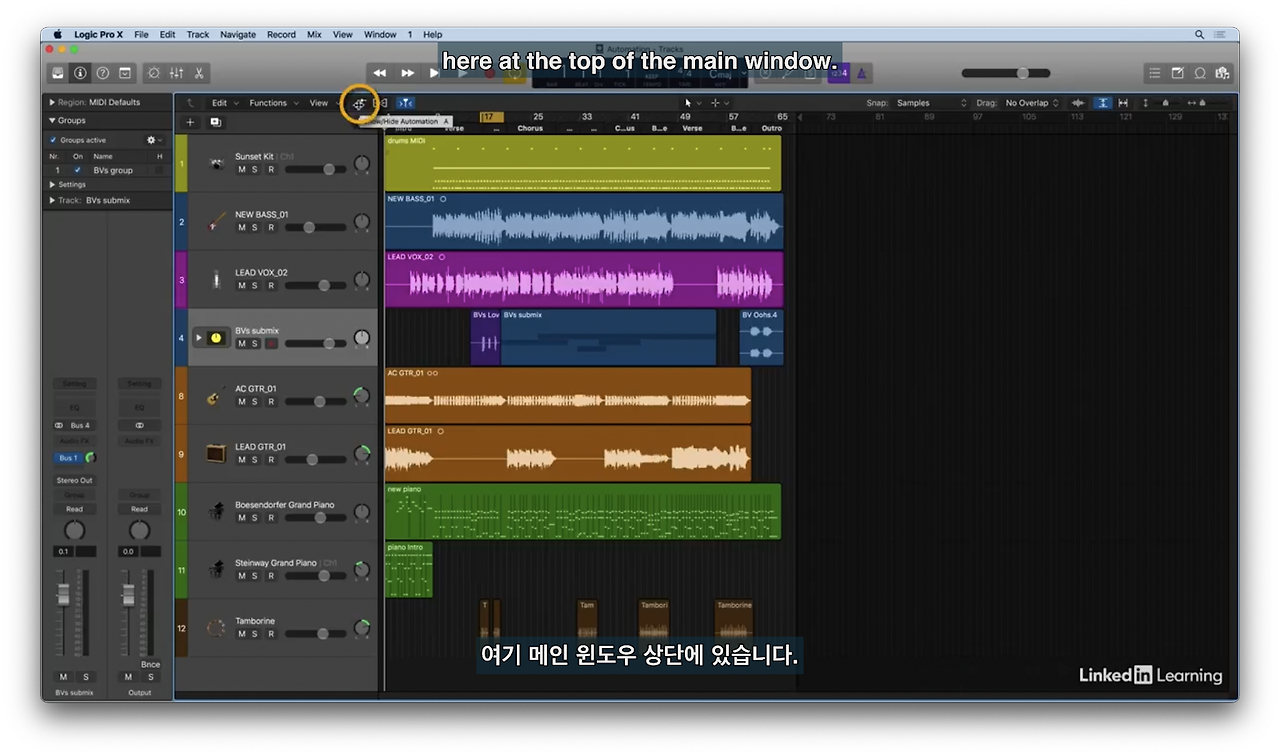Click the duplicate track button

[215, 122]
